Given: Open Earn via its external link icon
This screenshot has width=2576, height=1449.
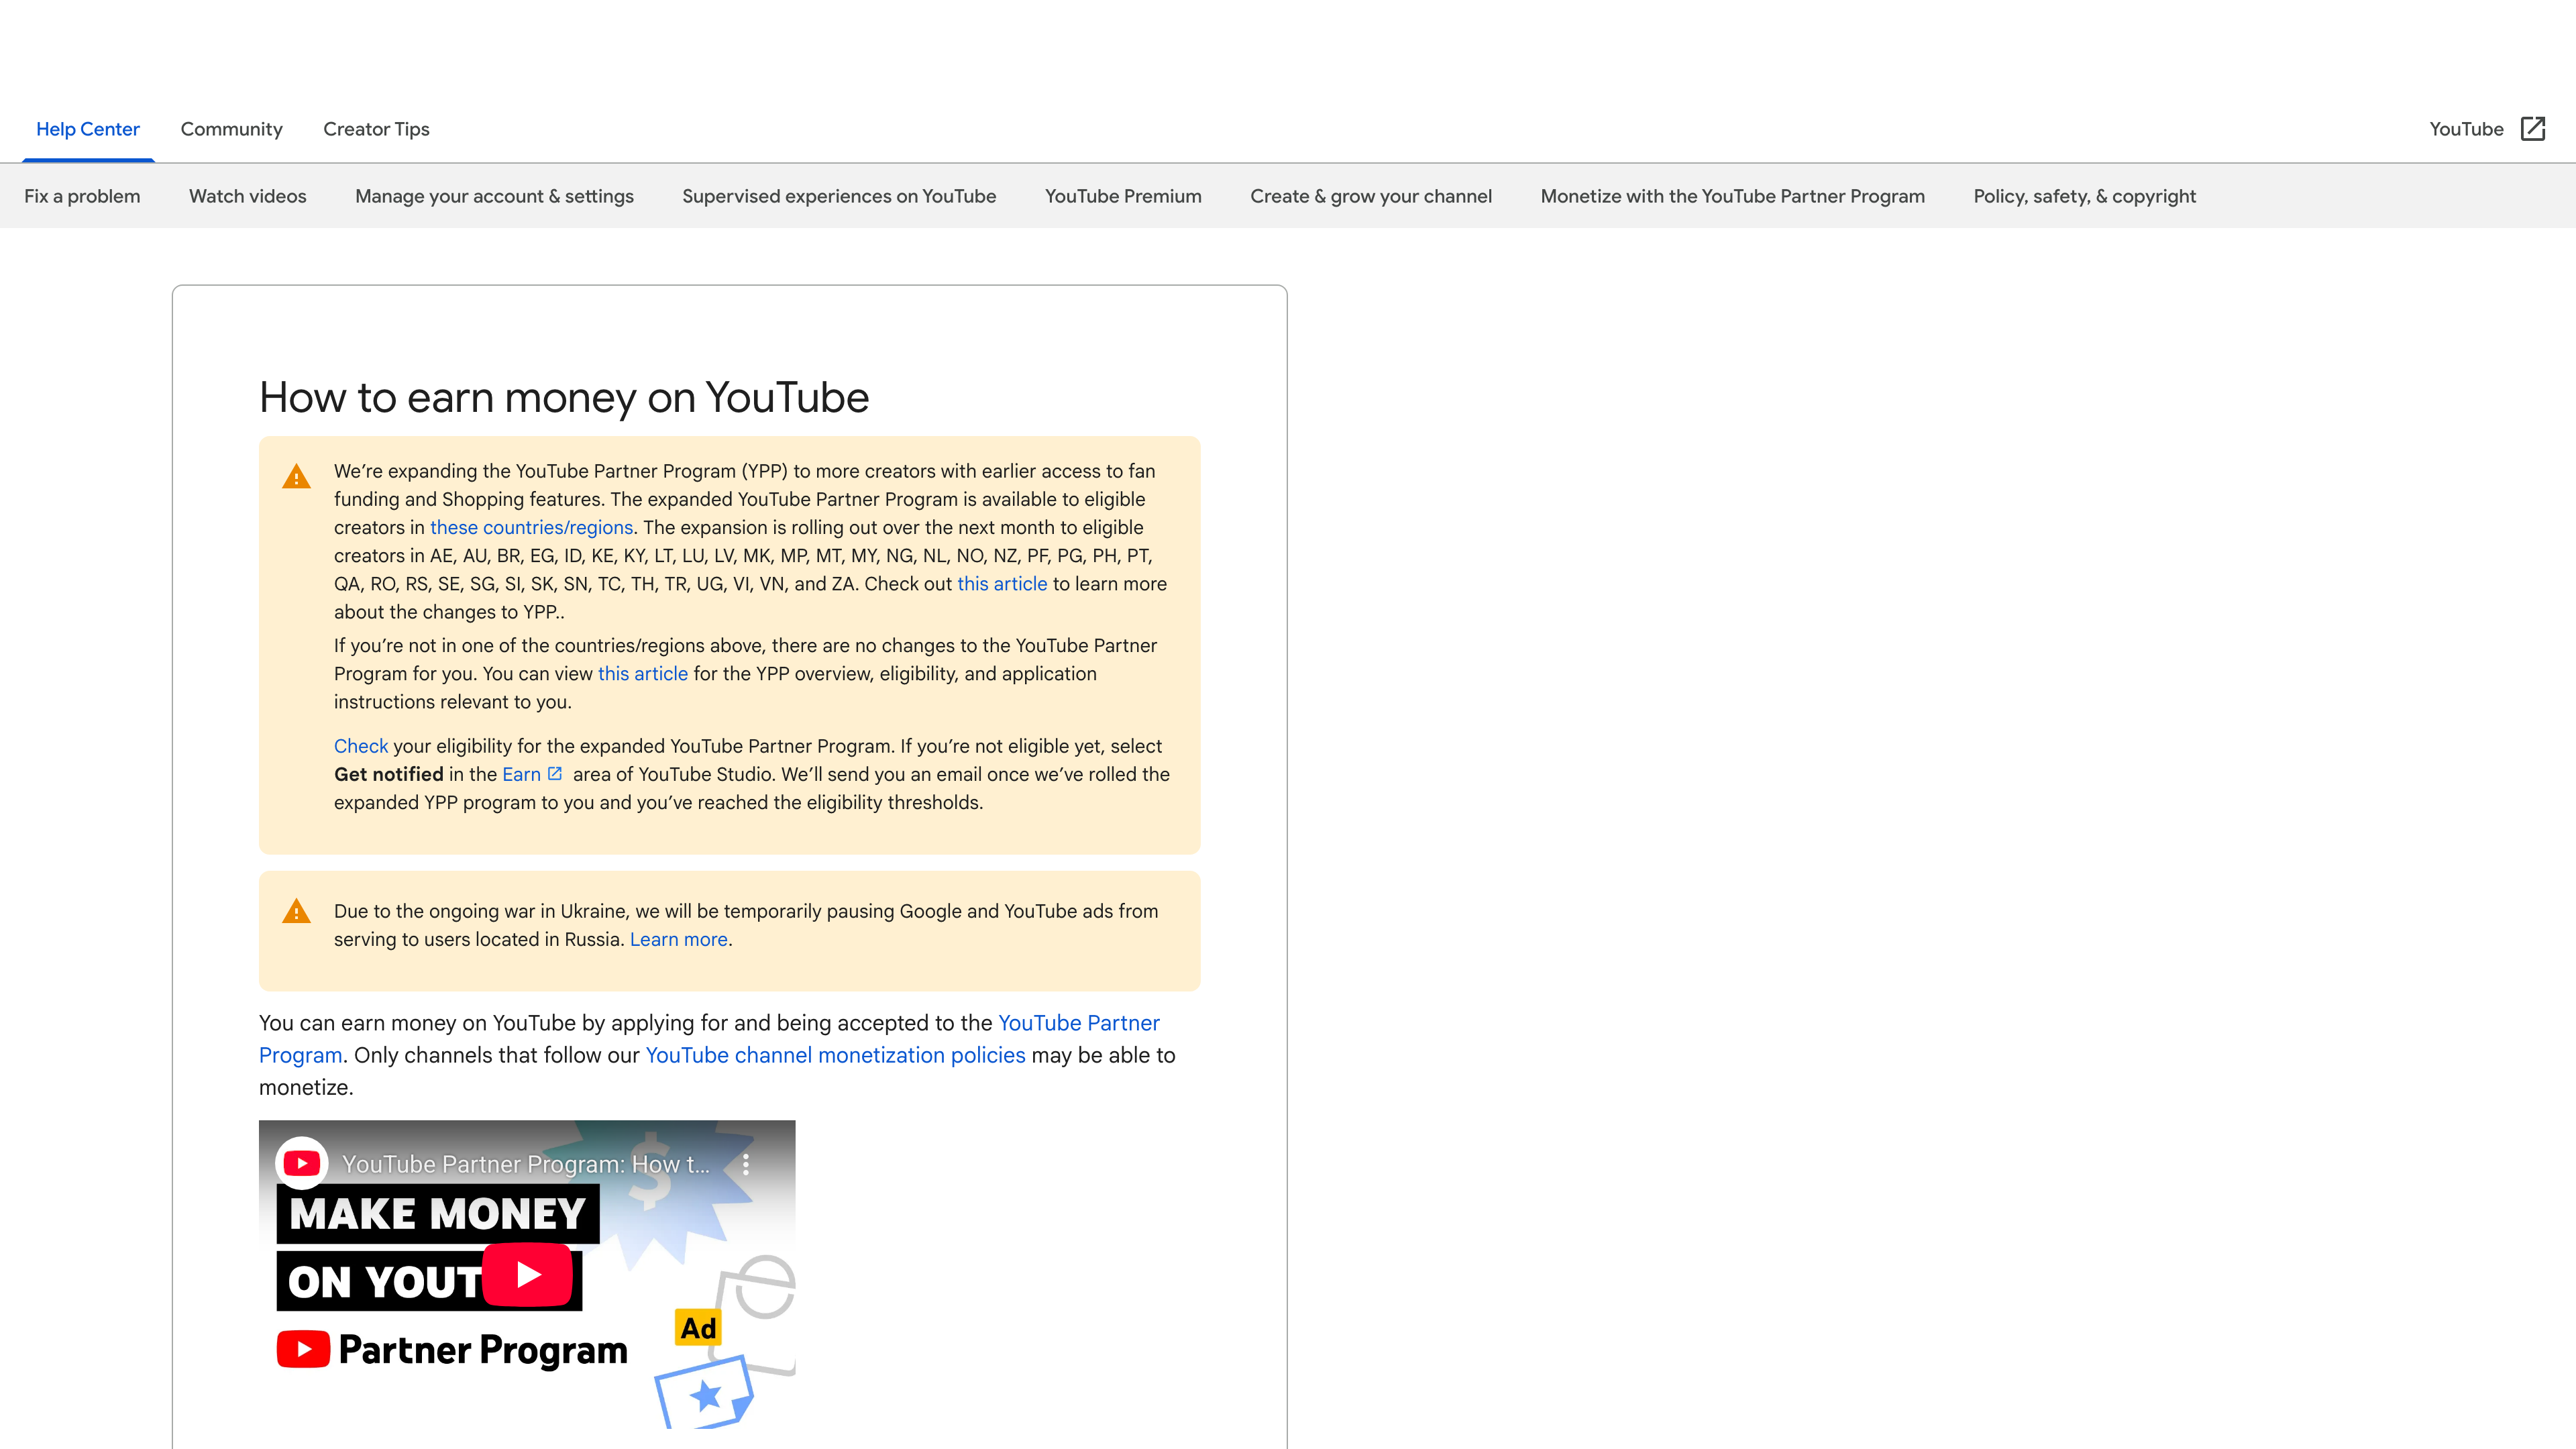Looking at the screenshot, I should [557, 773].
